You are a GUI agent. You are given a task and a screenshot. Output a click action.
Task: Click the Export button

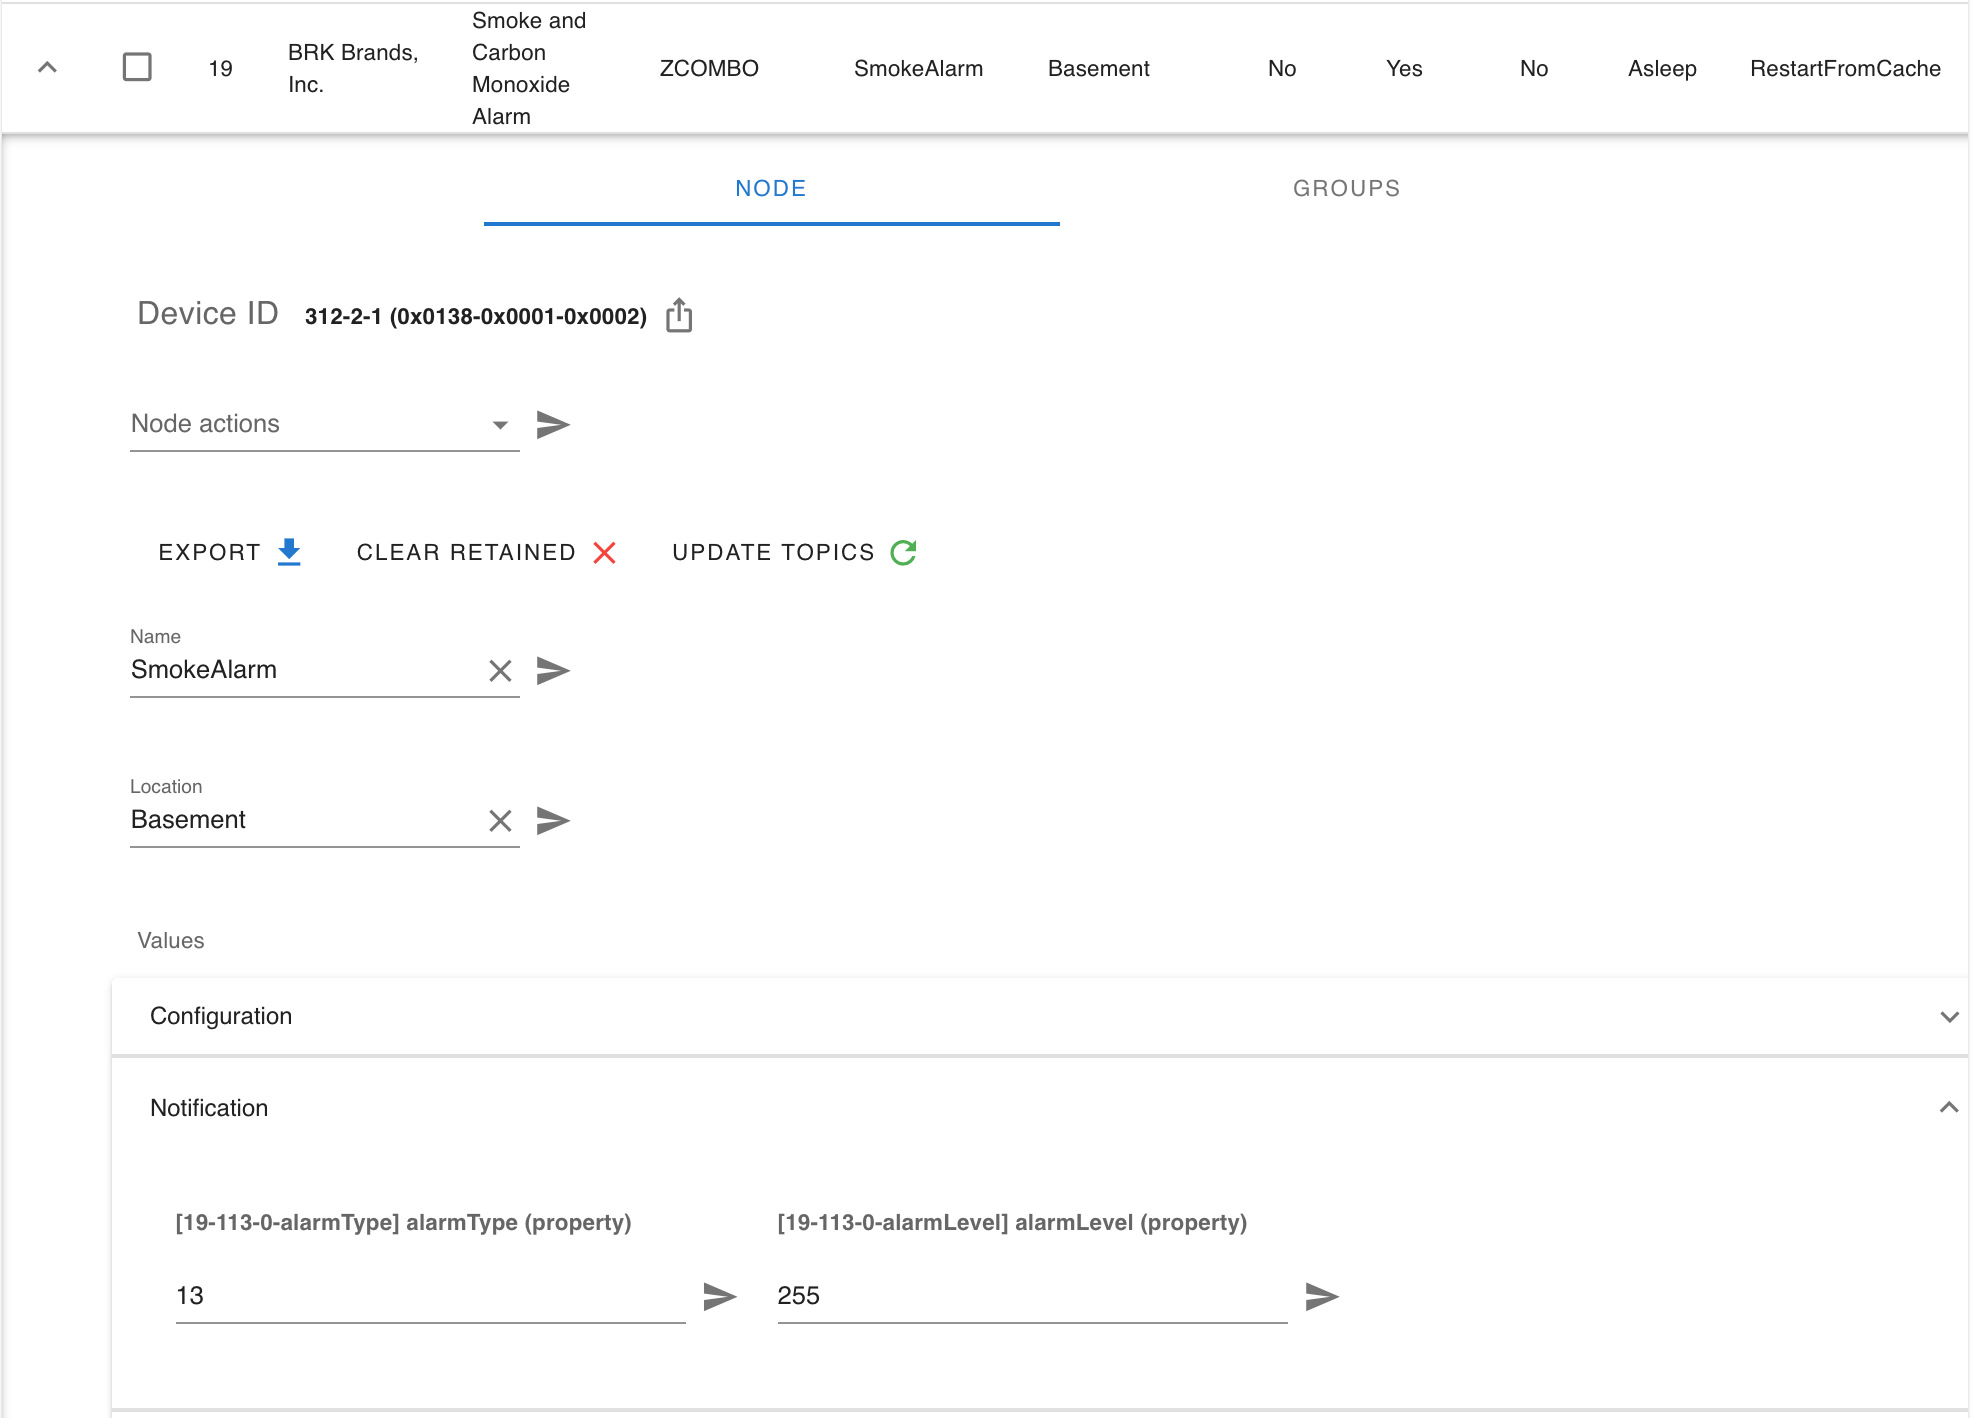point(229,552)
